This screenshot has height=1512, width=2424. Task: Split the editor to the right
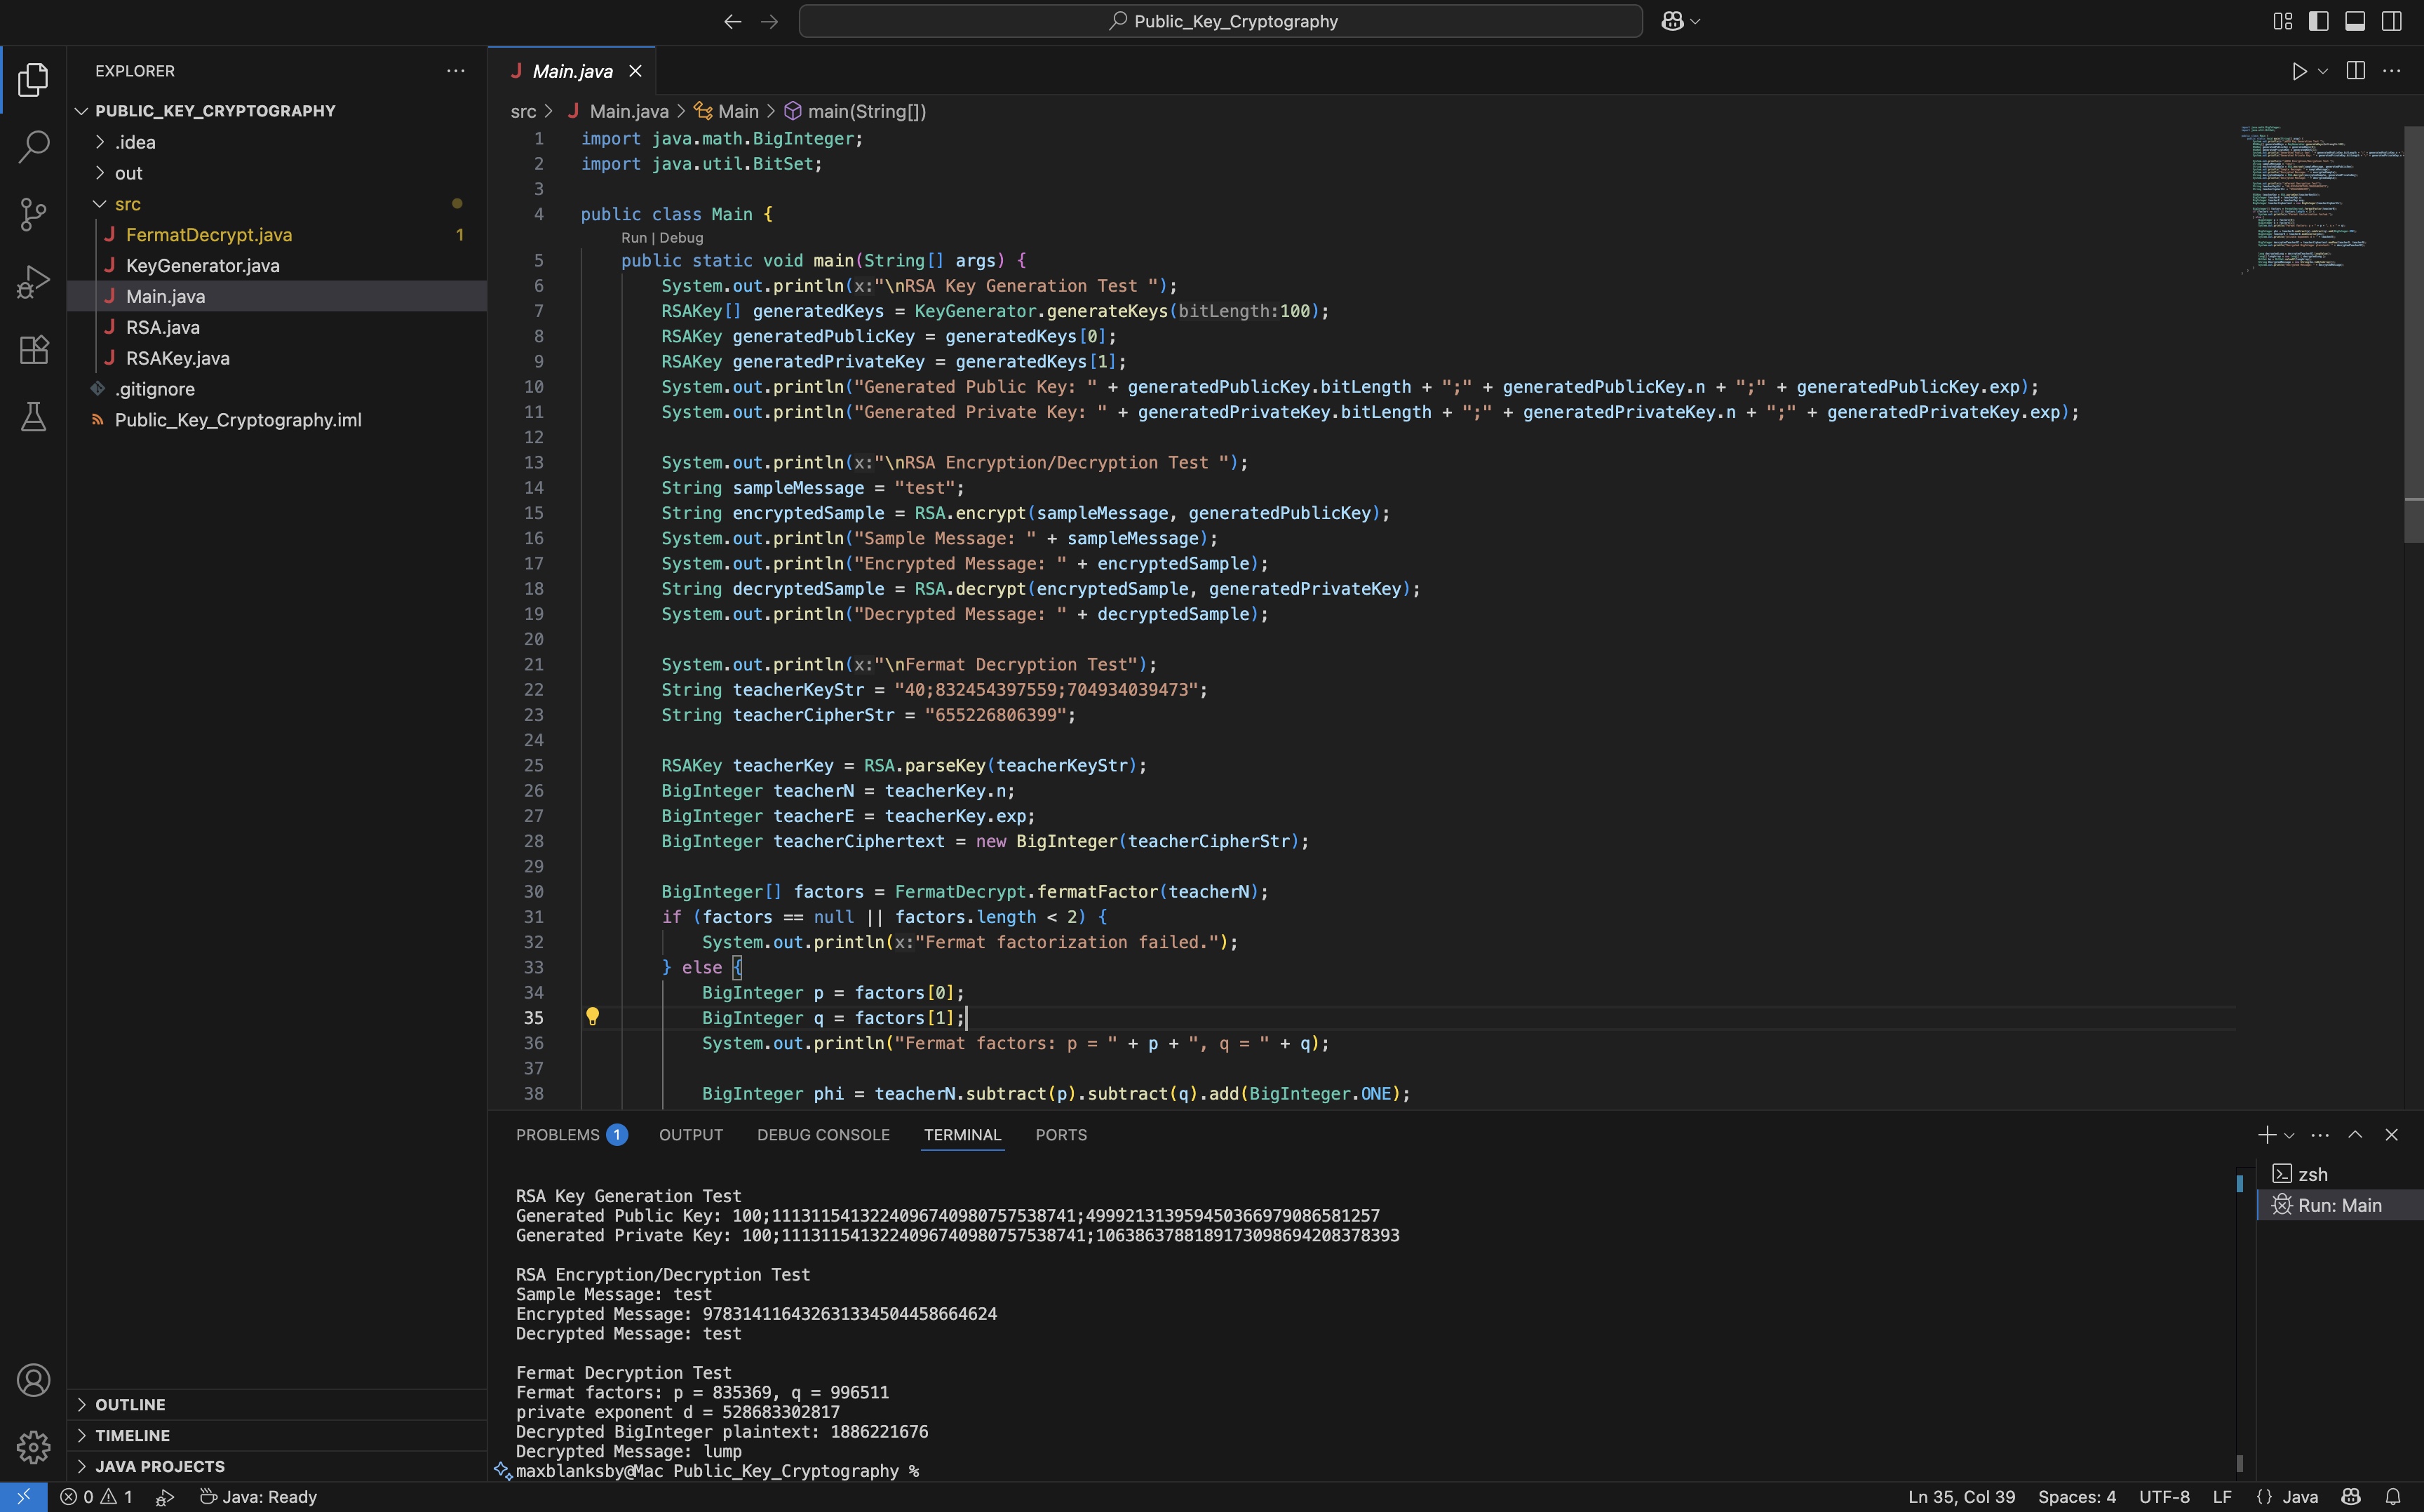point(2355,71)
